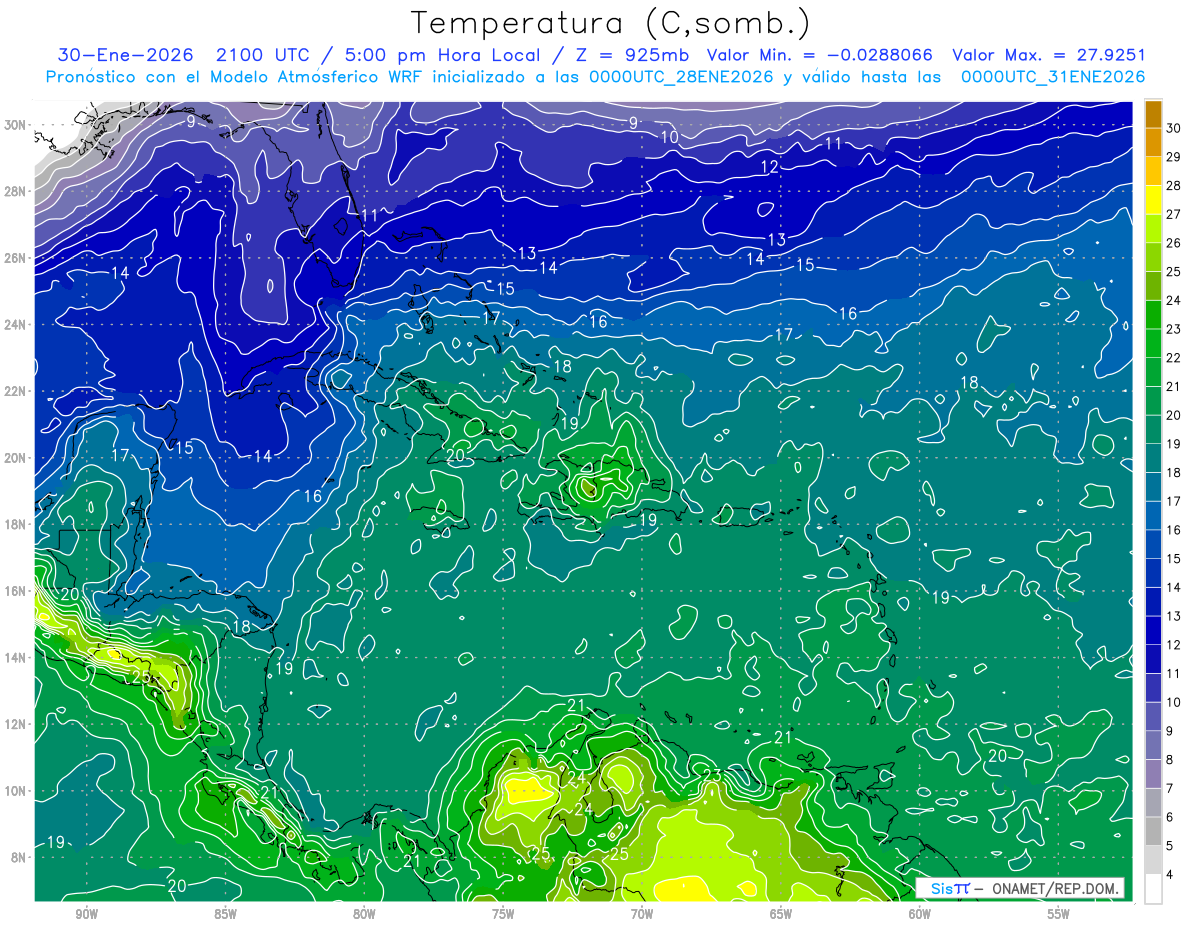Click the legend value label '4'

(x=1170, y=875)
